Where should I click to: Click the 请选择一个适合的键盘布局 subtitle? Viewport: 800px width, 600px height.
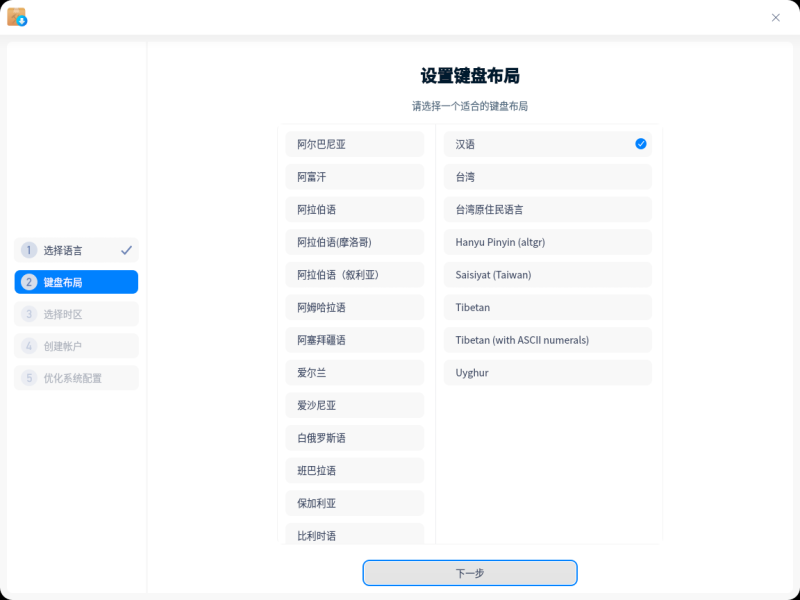click(x=470, y=106)
